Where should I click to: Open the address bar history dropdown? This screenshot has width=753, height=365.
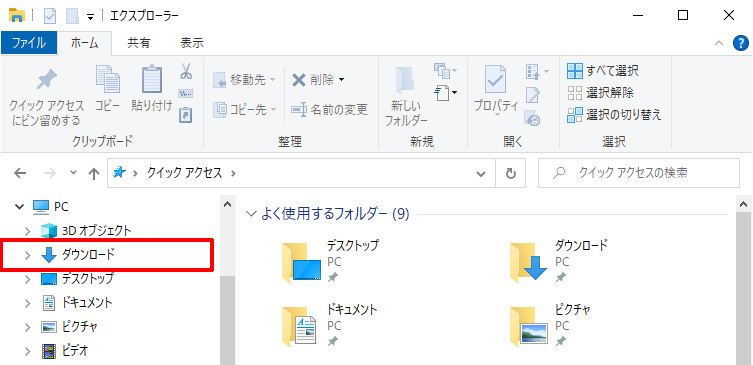[481, 173]
